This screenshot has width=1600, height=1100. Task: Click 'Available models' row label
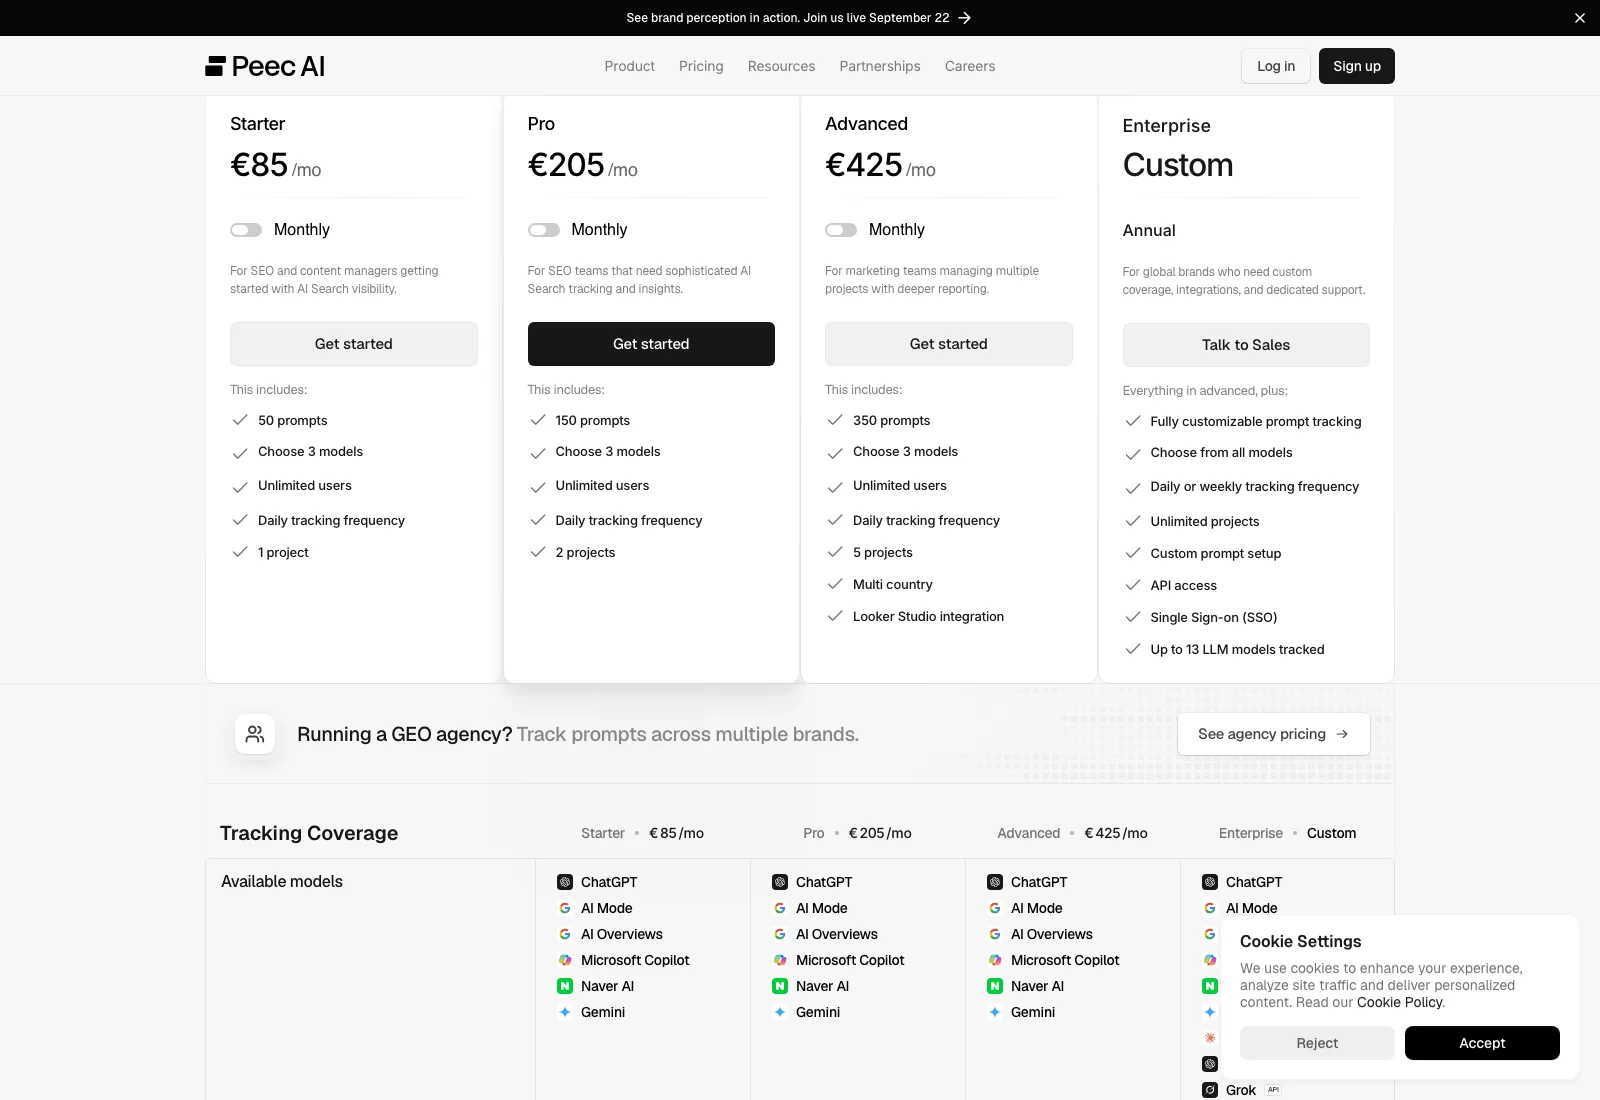pyautogui.click(x=282, y=881)
